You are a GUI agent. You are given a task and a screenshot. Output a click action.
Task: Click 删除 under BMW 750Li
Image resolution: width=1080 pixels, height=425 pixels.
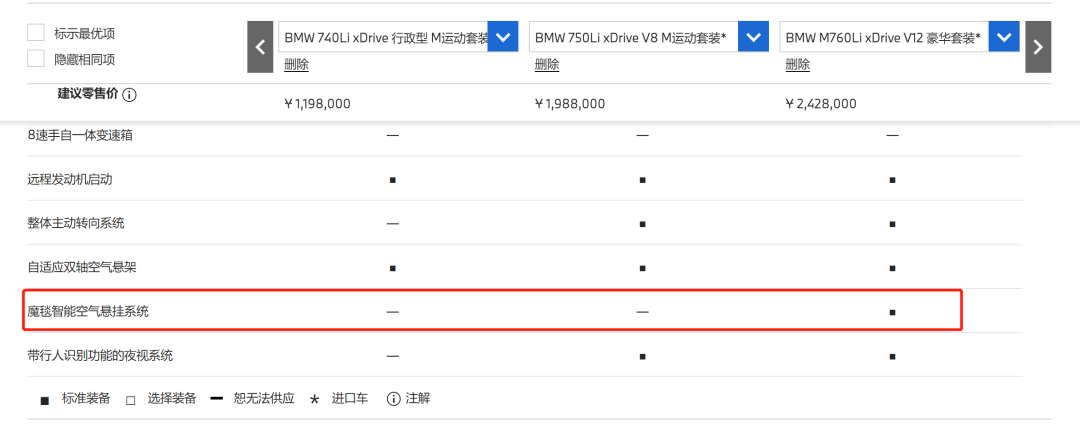[547, 65]
